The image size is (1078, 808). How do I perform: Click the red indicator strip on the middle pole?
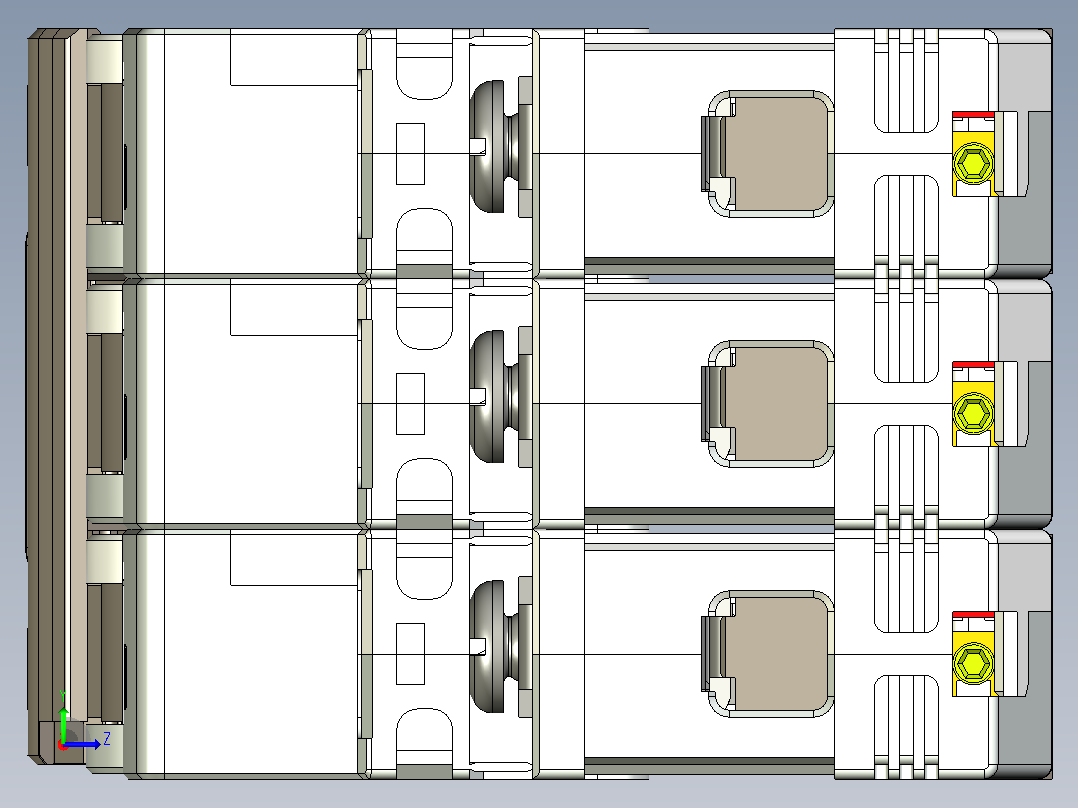pyautogui.click(x=973, y=364)
